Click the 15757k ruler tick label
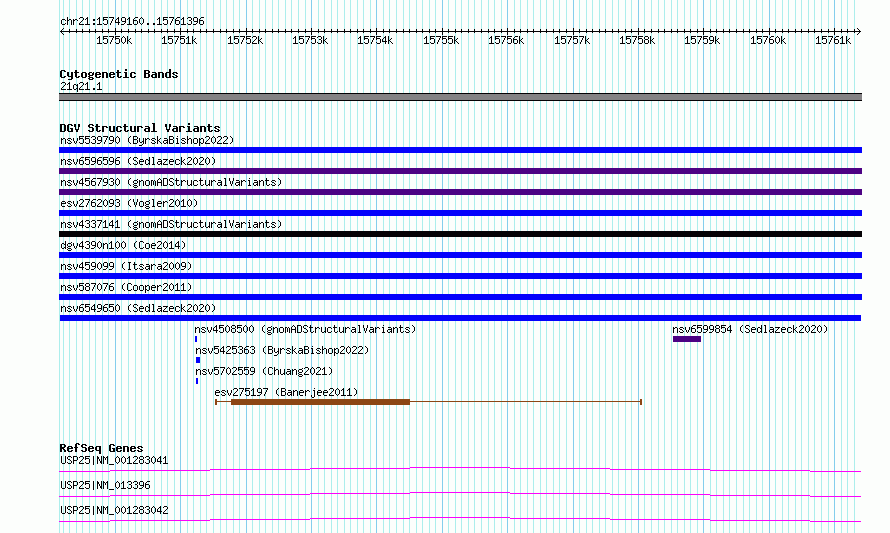This screenshot has height=533, width=890. [572, 40]
